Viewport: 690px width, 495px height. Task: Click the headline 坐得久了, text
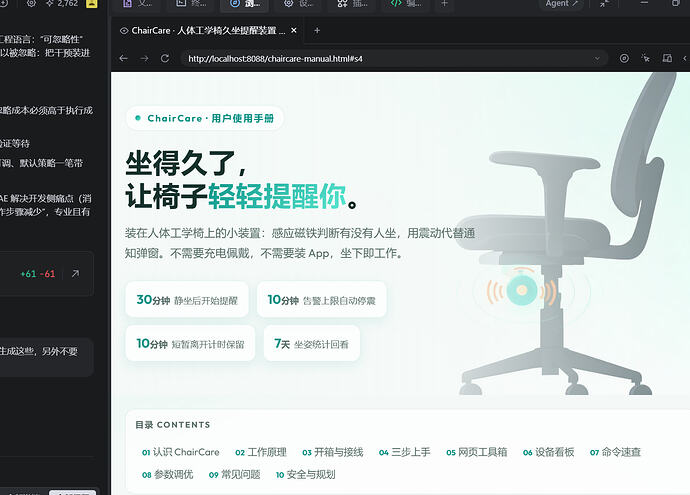(186, 164)
